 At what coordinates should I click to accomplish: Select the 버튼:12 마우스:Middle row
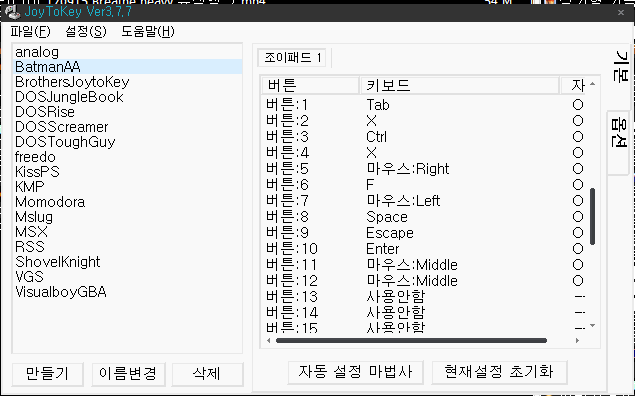click(424, 281)
